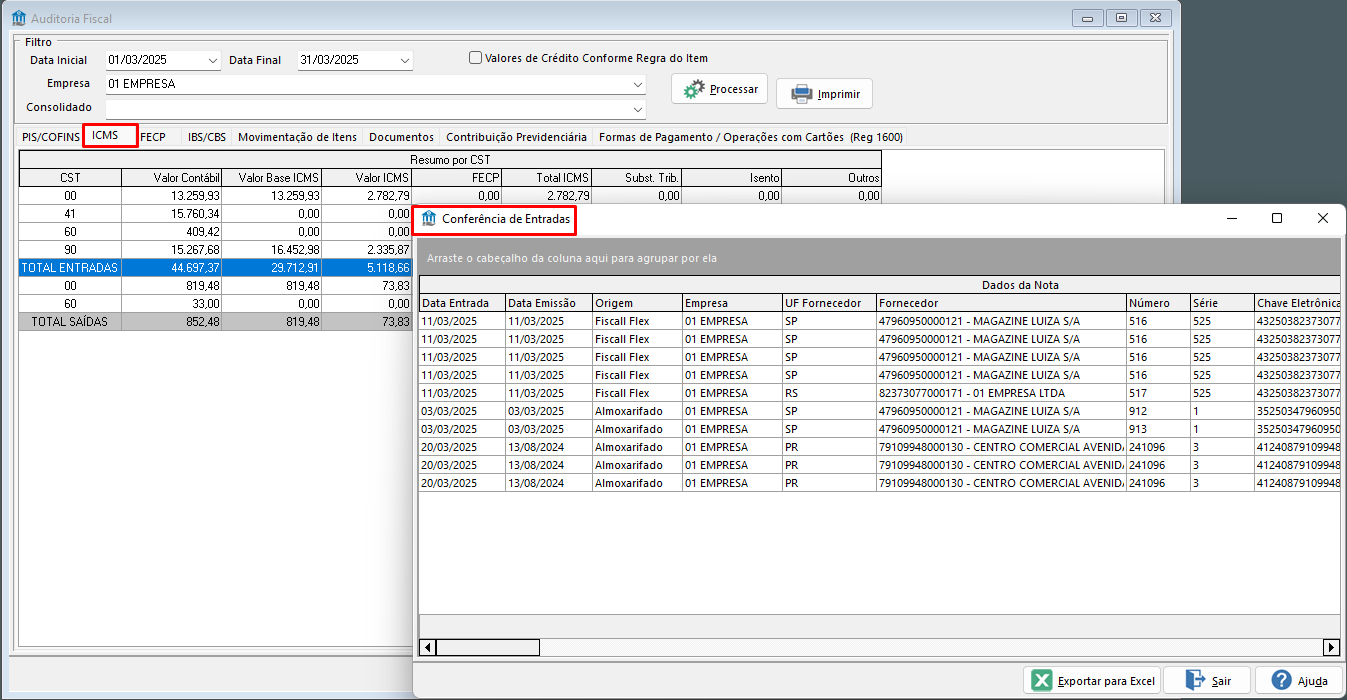Switch to the PIS/COFINS tab
The image size is (1347, 700).
(51, 137)
